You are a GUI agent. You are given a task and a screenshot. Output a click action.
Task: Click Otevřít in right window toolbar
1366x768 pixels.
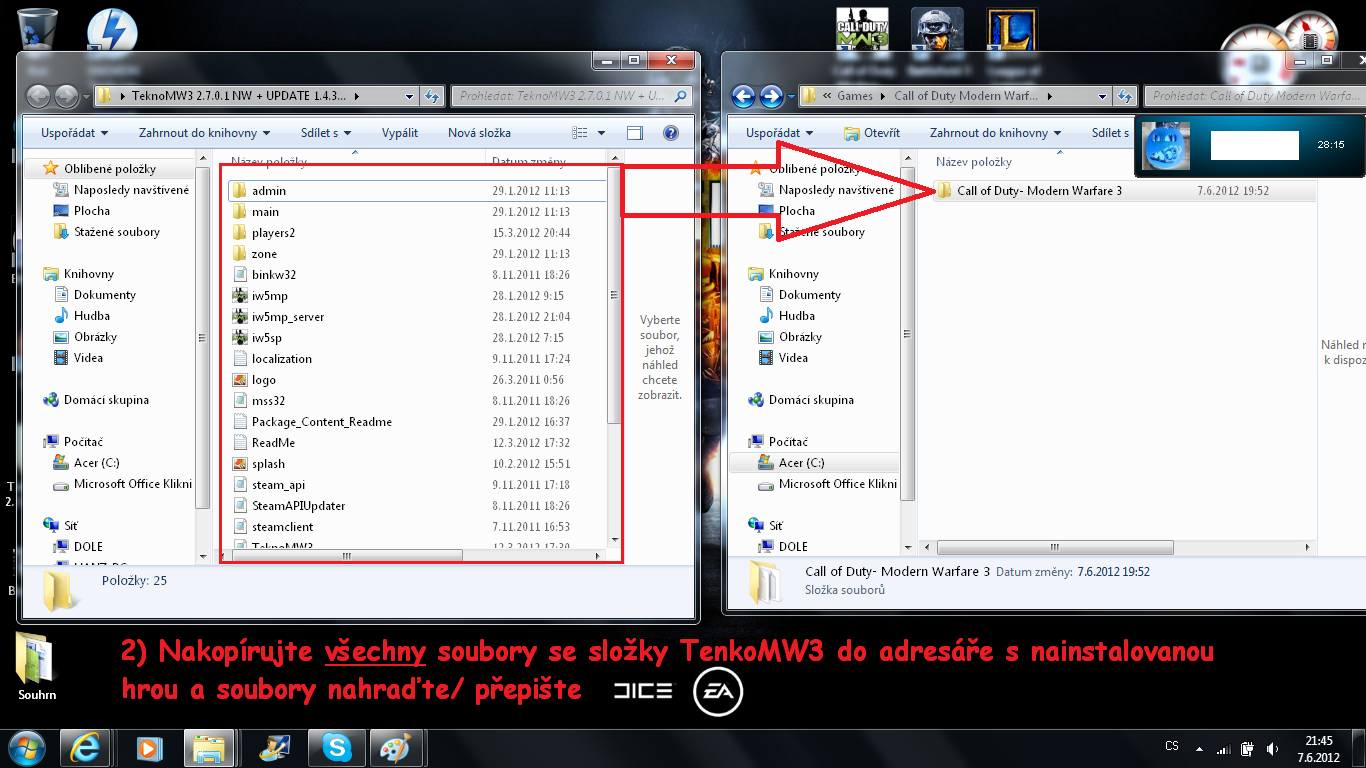pyautogui.click(x=872, y=132)
